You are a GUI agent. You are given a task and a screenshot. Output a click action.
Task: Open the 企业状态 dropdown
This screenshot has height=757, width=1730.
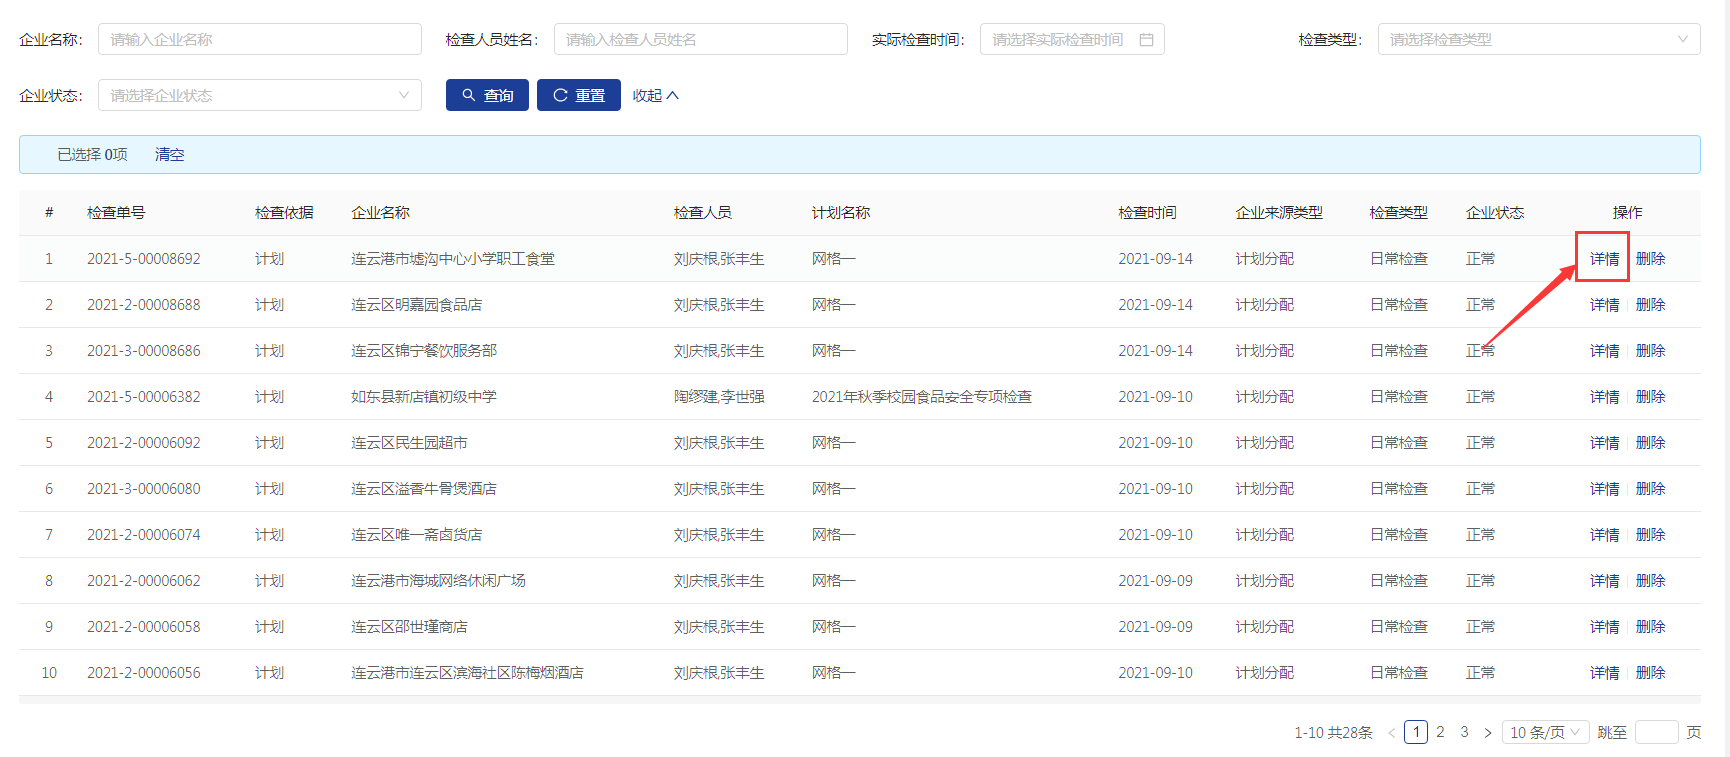coord(259,96)
